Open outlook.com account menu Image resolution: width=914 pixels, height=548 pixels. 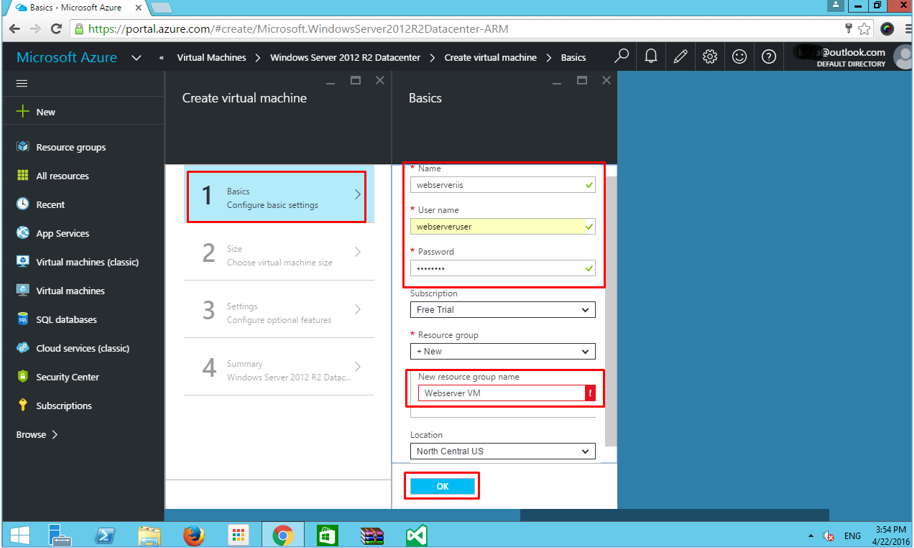click(x=850, y=57)
